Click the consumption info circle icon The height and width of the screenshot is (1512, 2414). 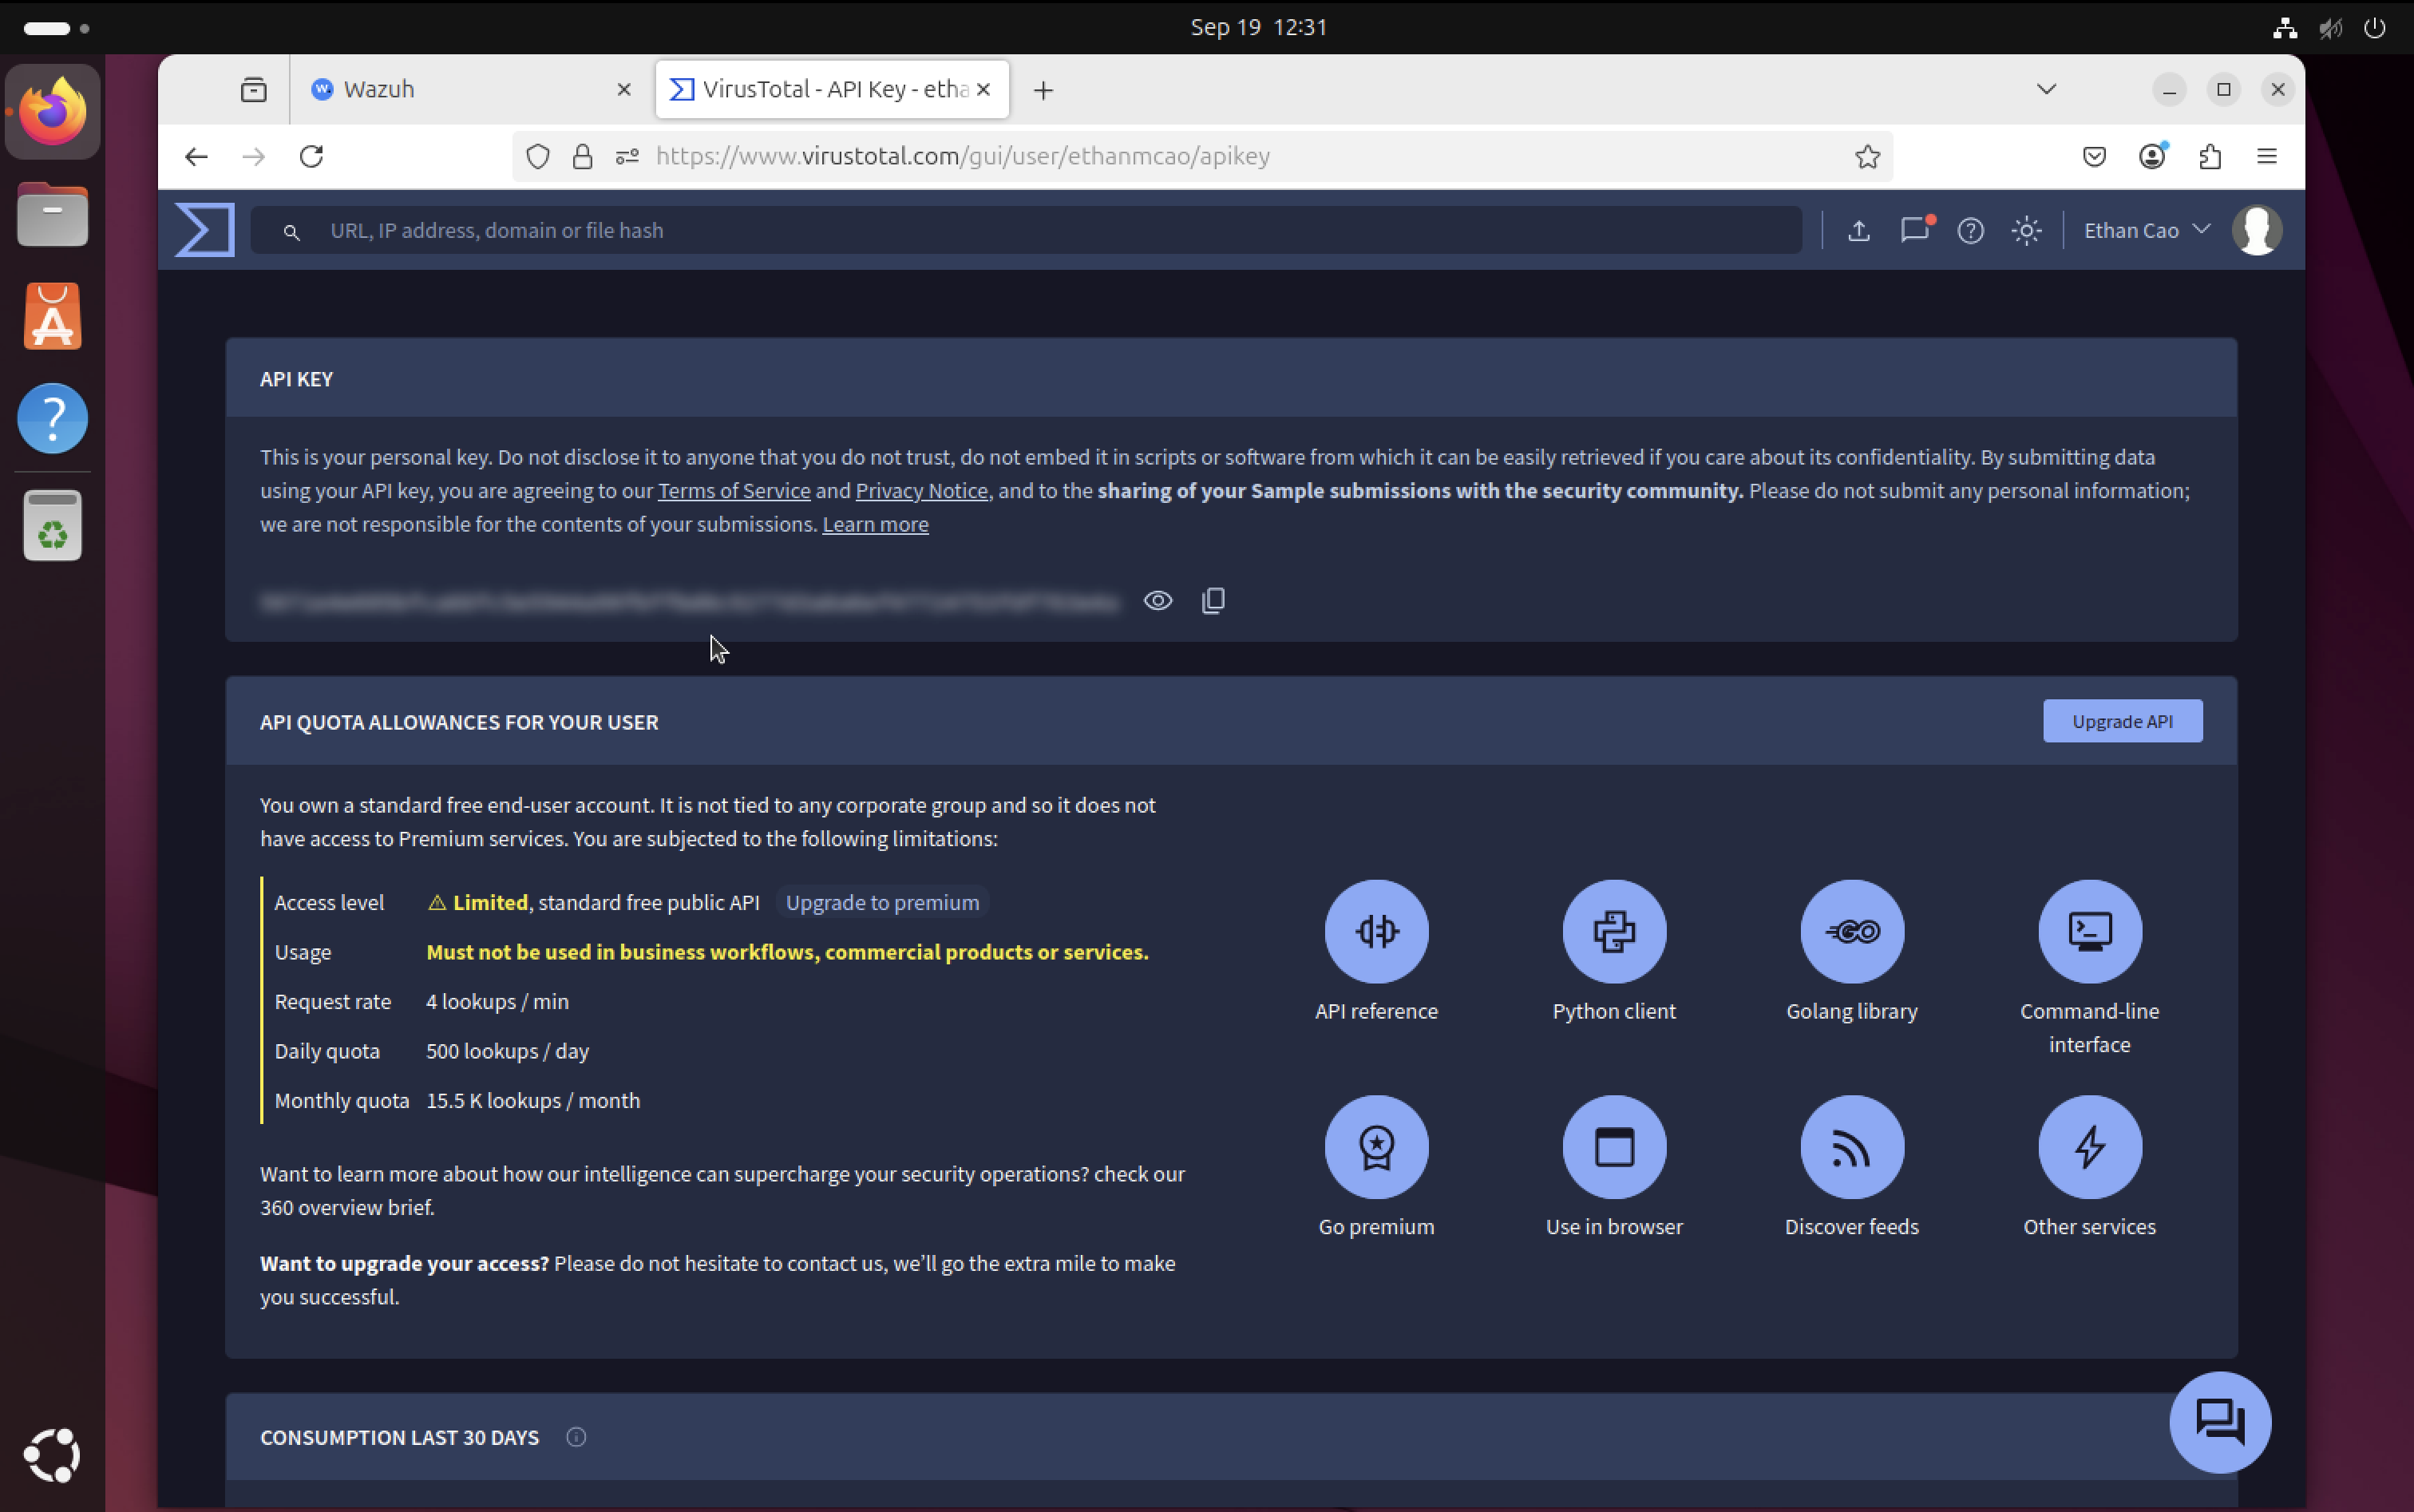(576, 1437)
